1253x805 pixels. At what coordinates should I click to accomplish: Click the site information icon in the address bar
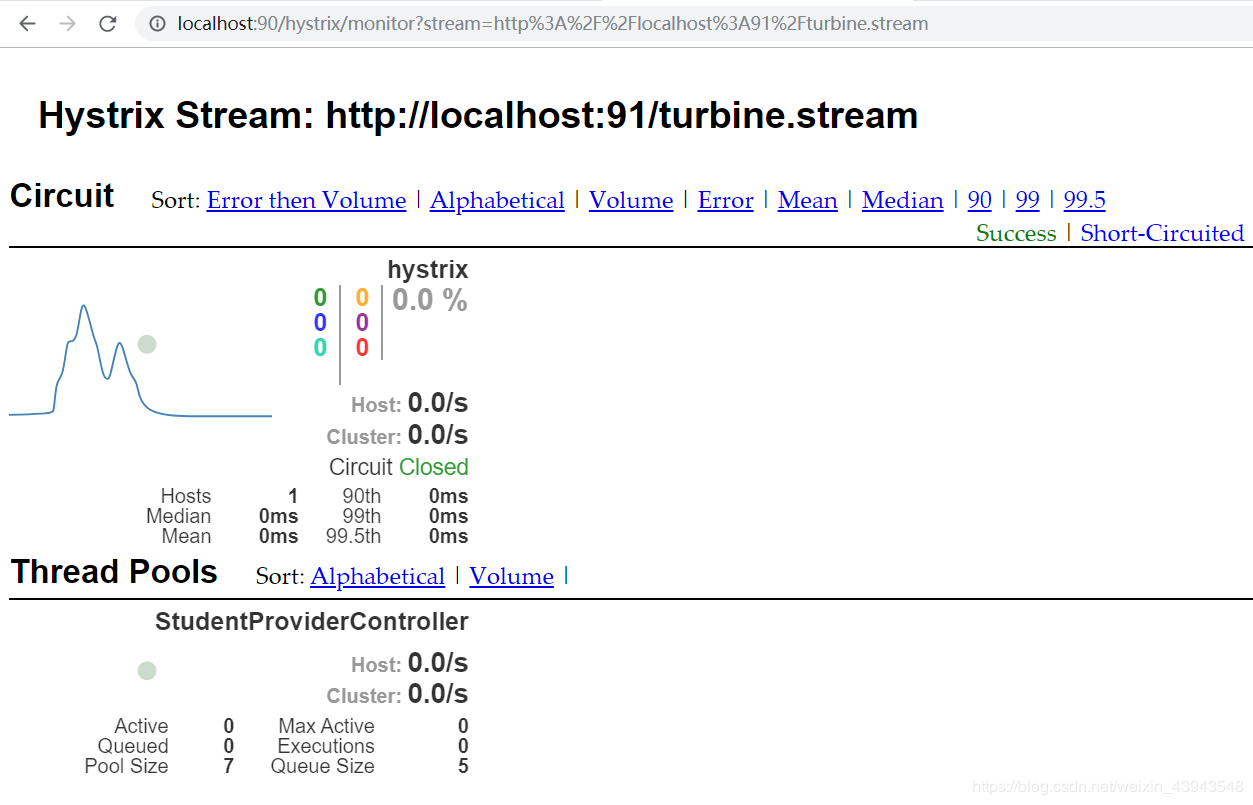[x=157, y=24]
